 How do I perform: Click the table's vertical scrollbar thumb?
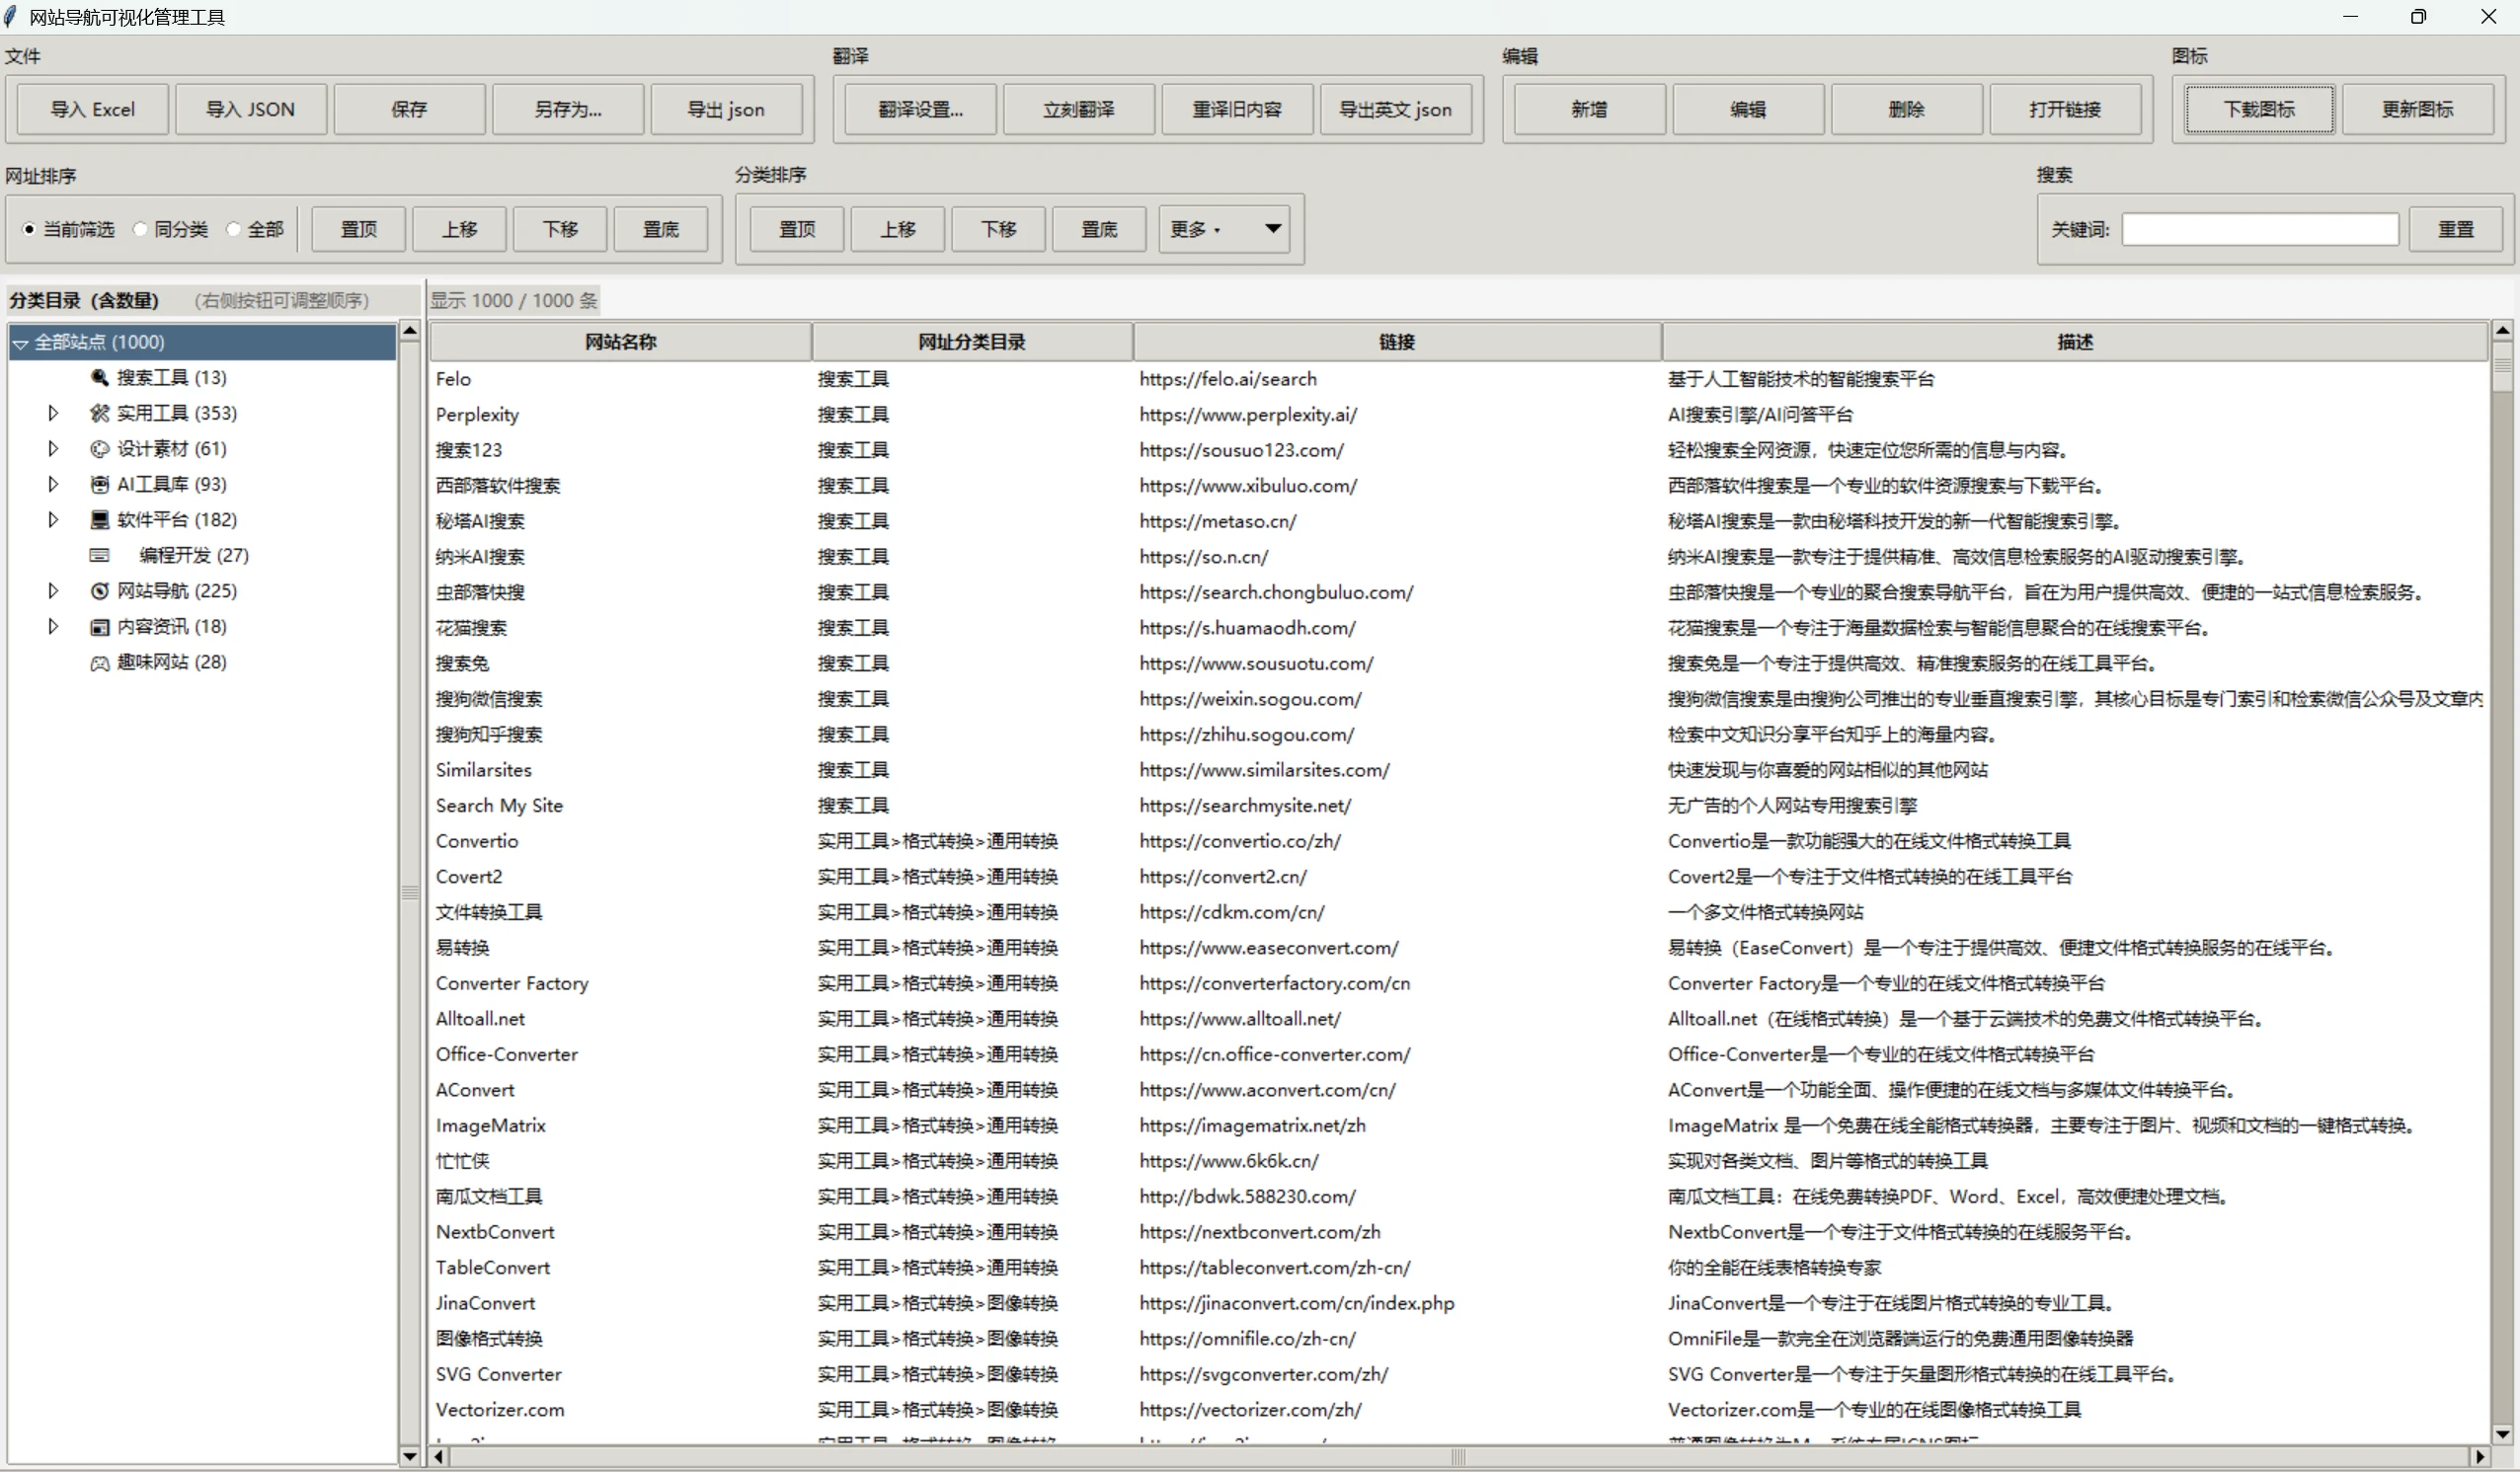click(x=2502, y=365)
